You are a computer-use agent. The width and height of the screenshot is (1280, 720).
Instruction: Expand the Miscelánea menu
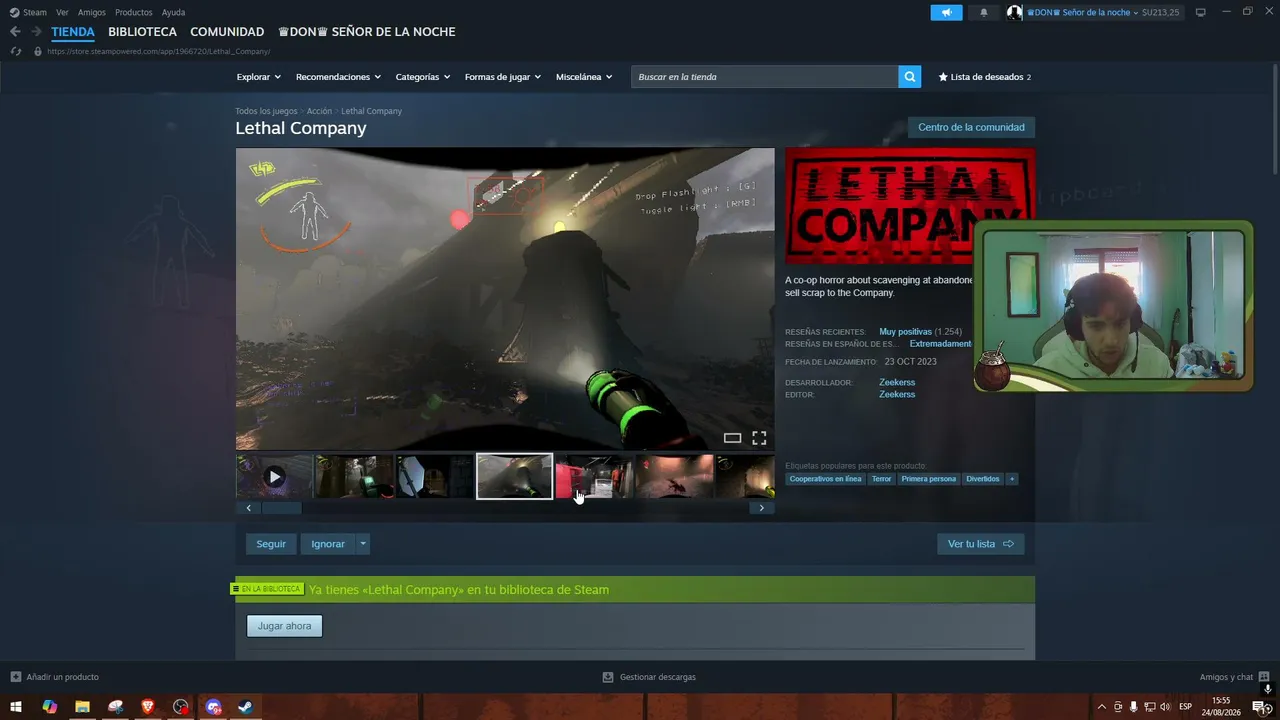tap(585, 77)
